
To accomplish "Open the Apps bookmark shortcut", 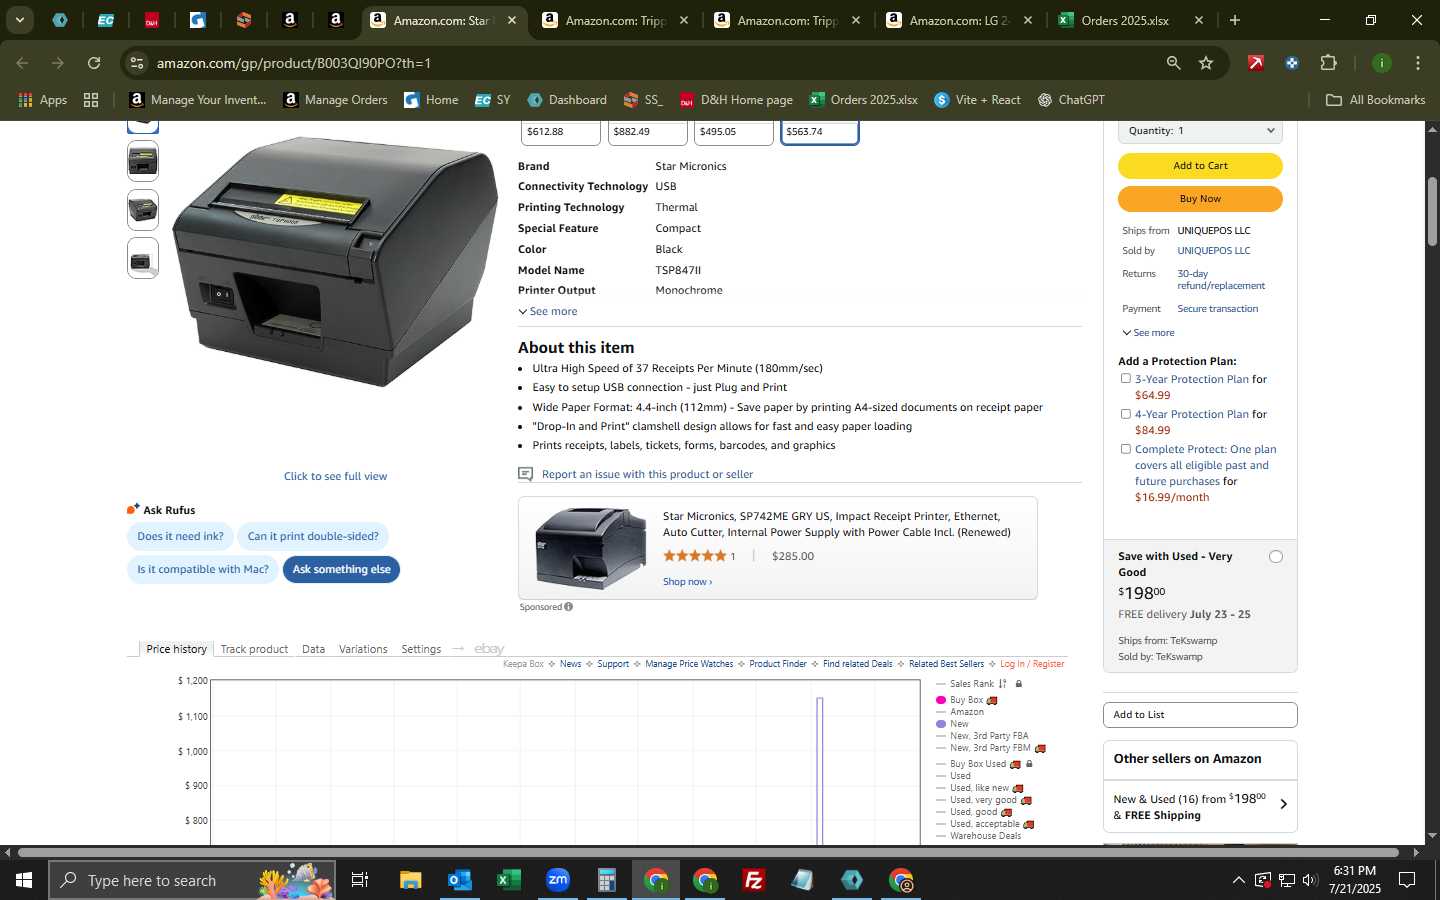I will 43,100.
